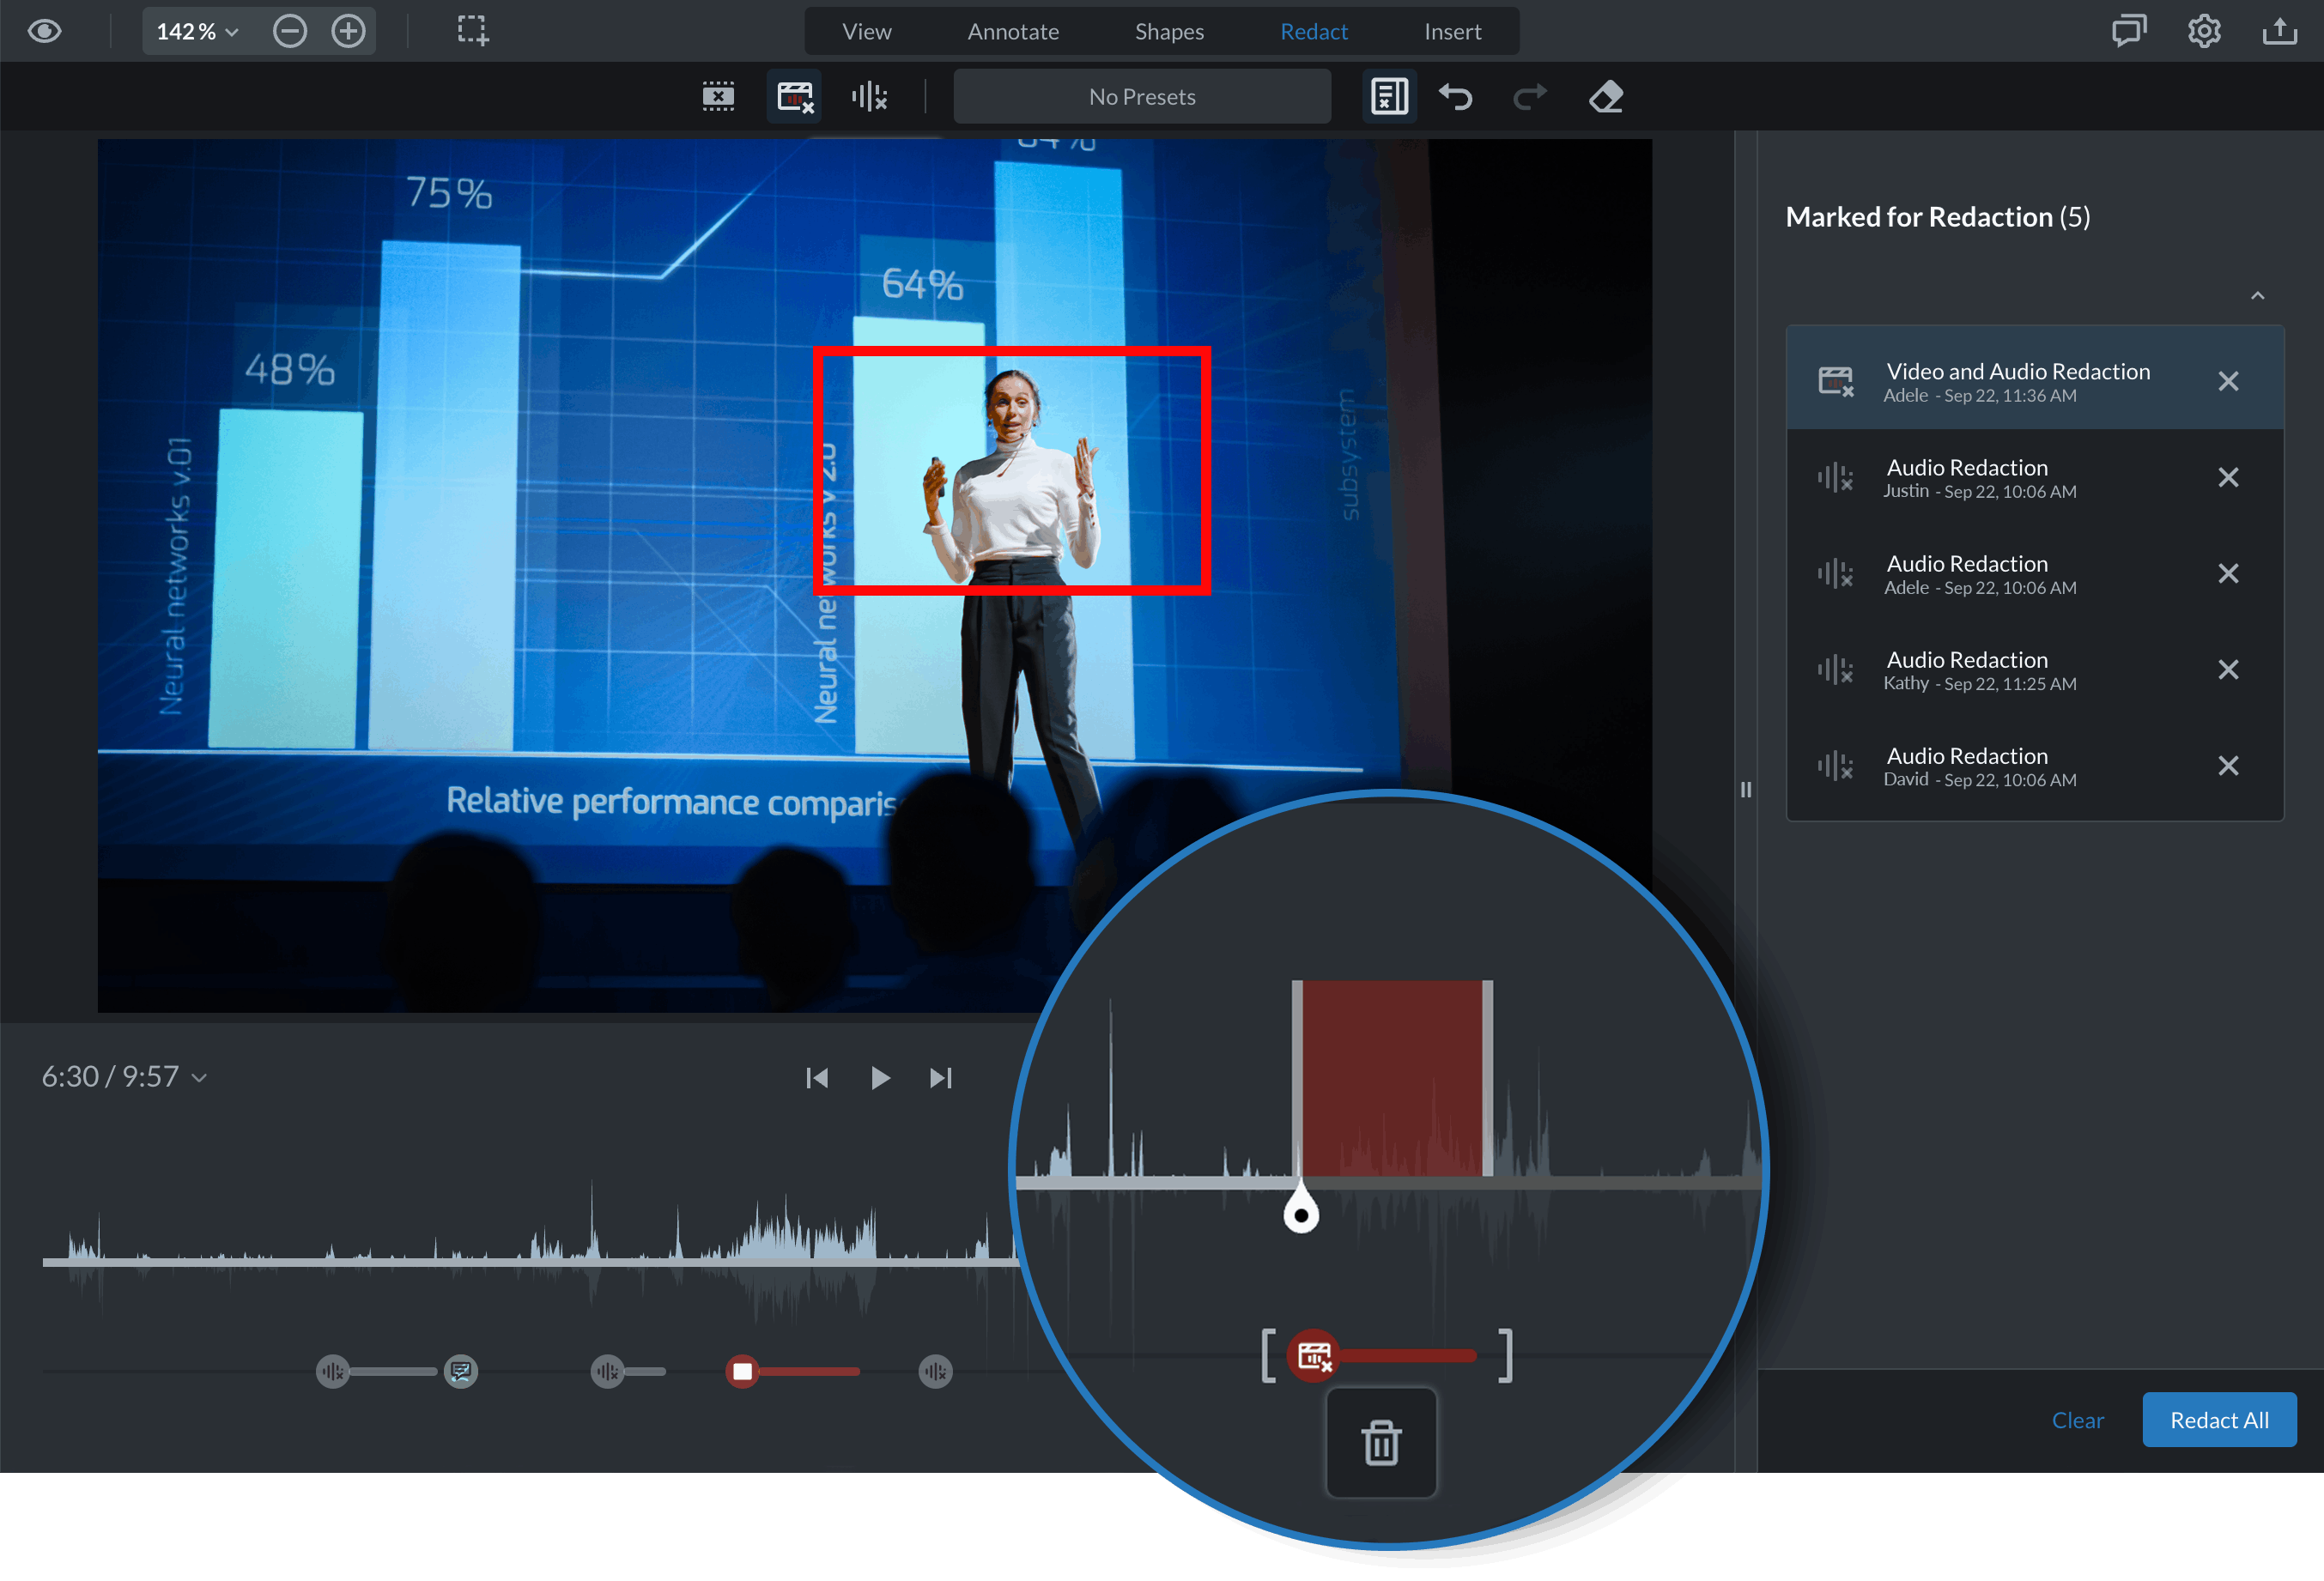The width and height of the screenshot is (2324, 1581).
Task: Click the Clear link
Action: [x=2077, y=1420]
